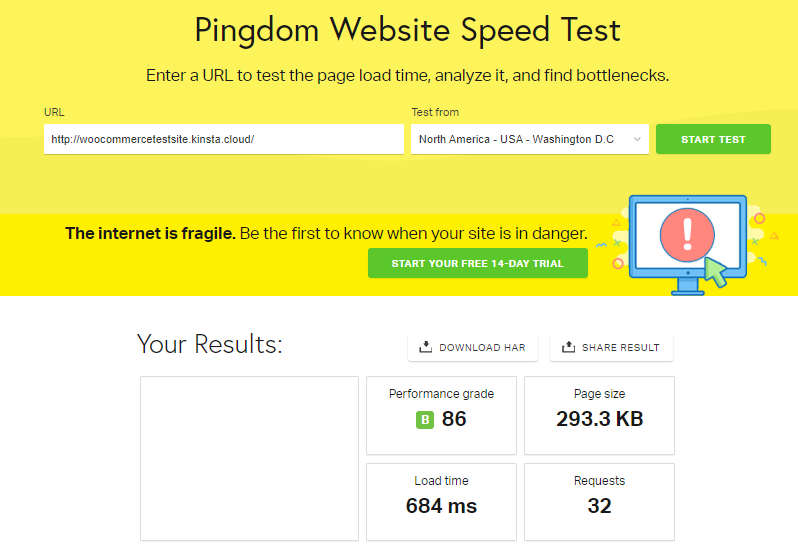This screenshot has width=798, height=553.
Task: Click the Your Results heading
Action: pyautogui.click(x=210, y=344)
